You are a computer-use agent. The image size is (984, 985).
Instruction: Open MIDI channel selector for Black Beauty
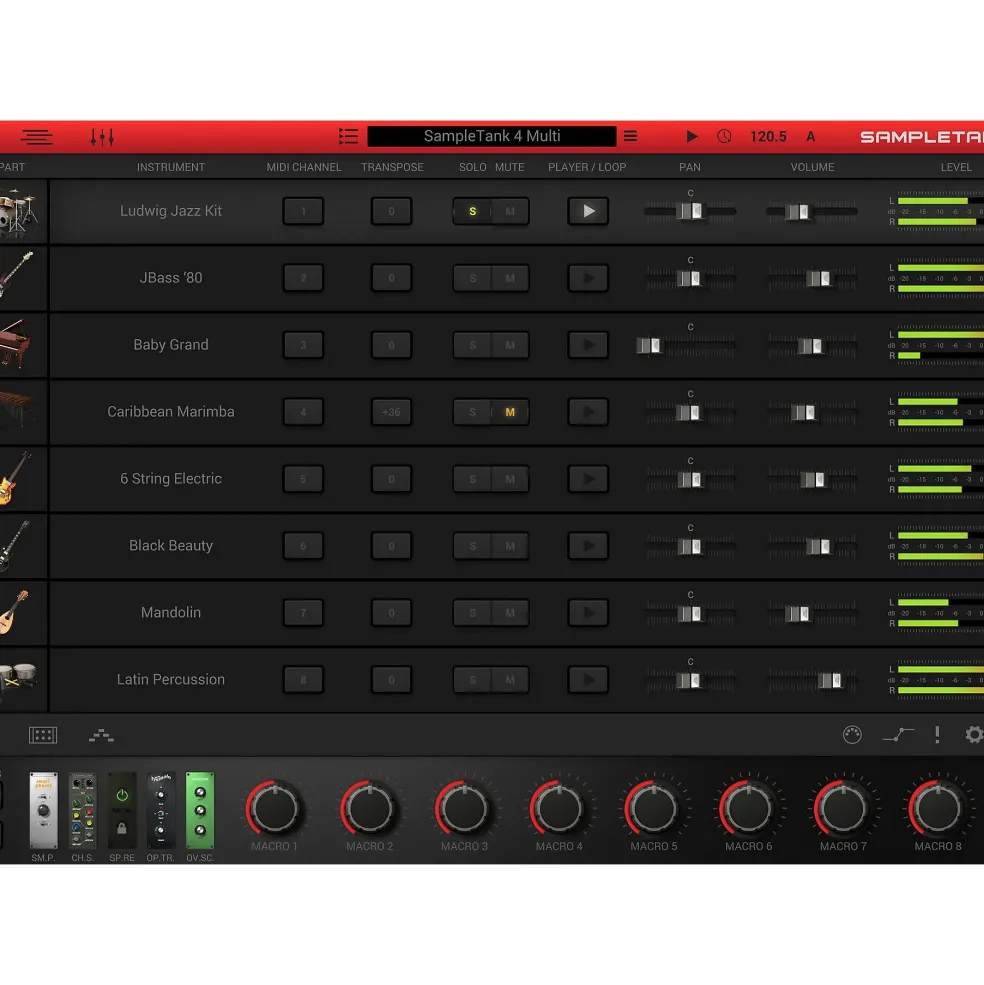[x=303, y=546]
